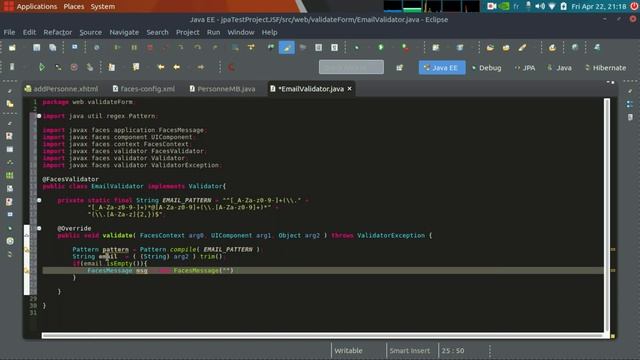640x360 pixels.
Task: Click the Open Perspective icon
Action: tap(399, 68)
